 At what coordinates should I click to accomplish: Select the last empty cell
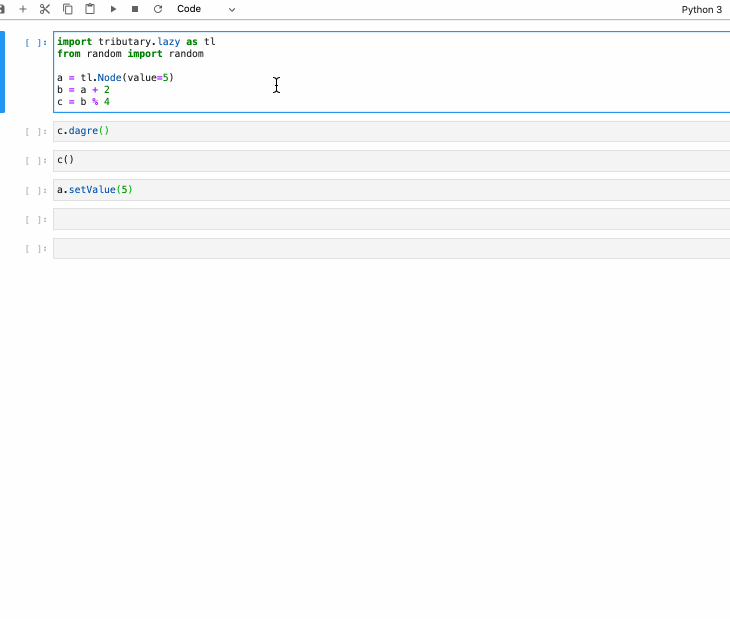tap(392, 249)
